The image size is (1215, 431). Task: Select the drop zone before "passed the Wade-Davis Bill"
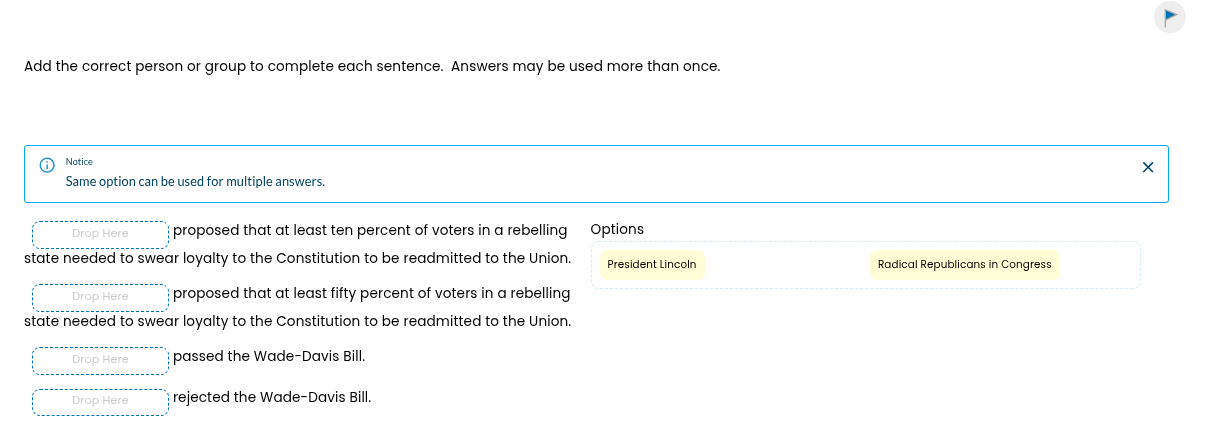click(100, 360)
